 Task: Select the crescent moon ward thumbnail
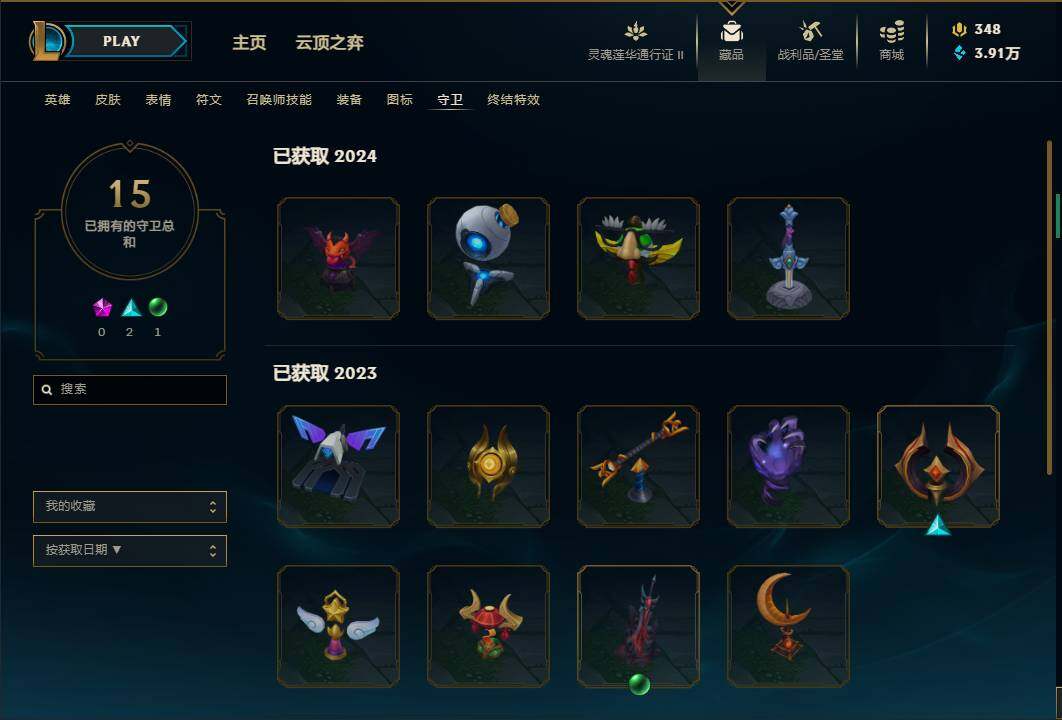[788, 627]
